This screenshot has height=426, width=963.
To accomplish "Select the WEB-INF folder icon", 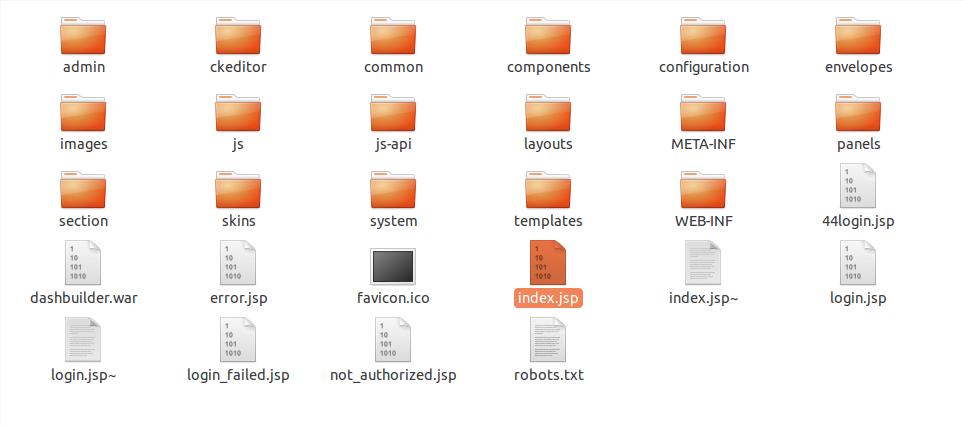I will click(703, 190).
